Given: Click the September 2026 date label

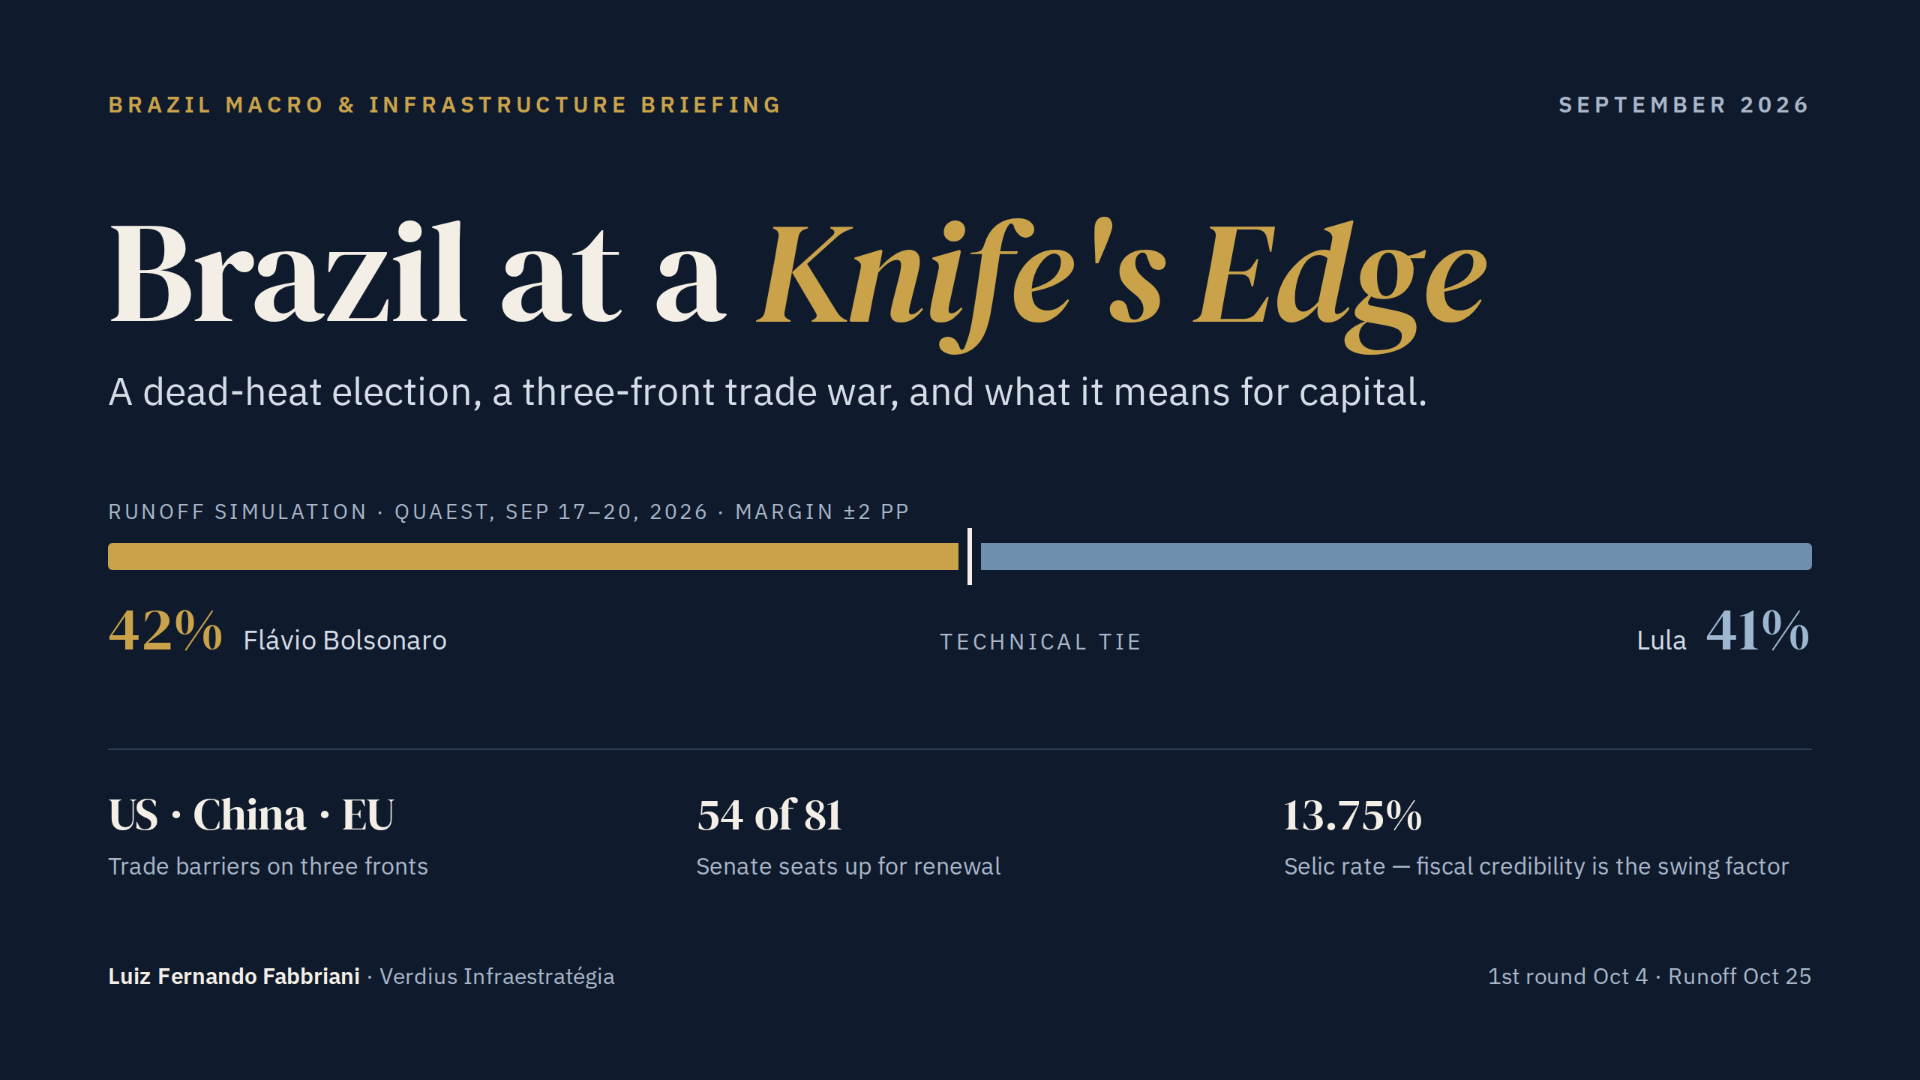Looking at the screenshot, I should coord(1684,105).
